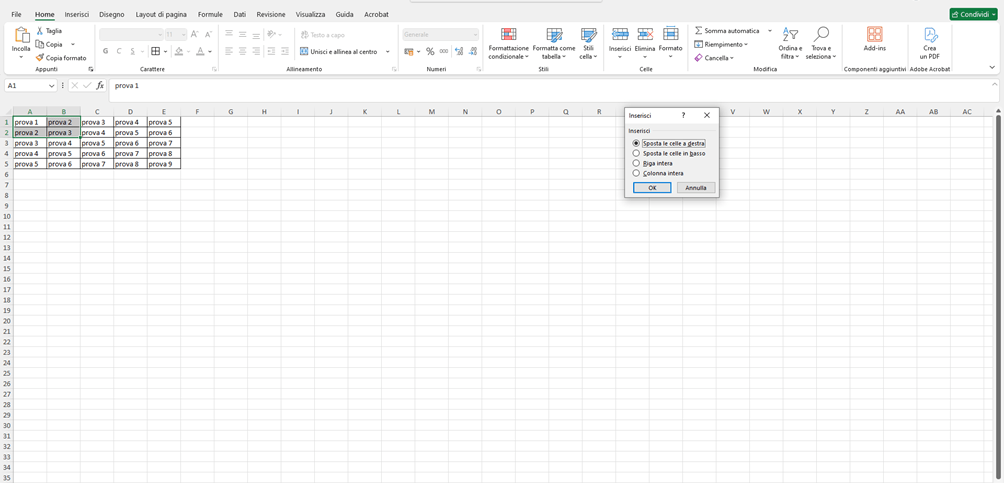Switch to the Layout di pagina tab
The height and width of the screenshot is (483, 1004).
[161, 15]
